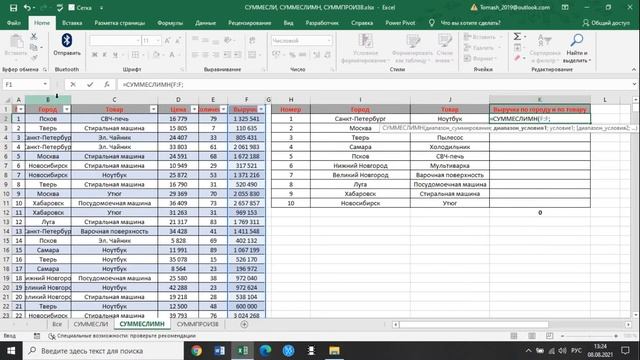
Task: Undo the last action
Action: (x=27, y=8)
